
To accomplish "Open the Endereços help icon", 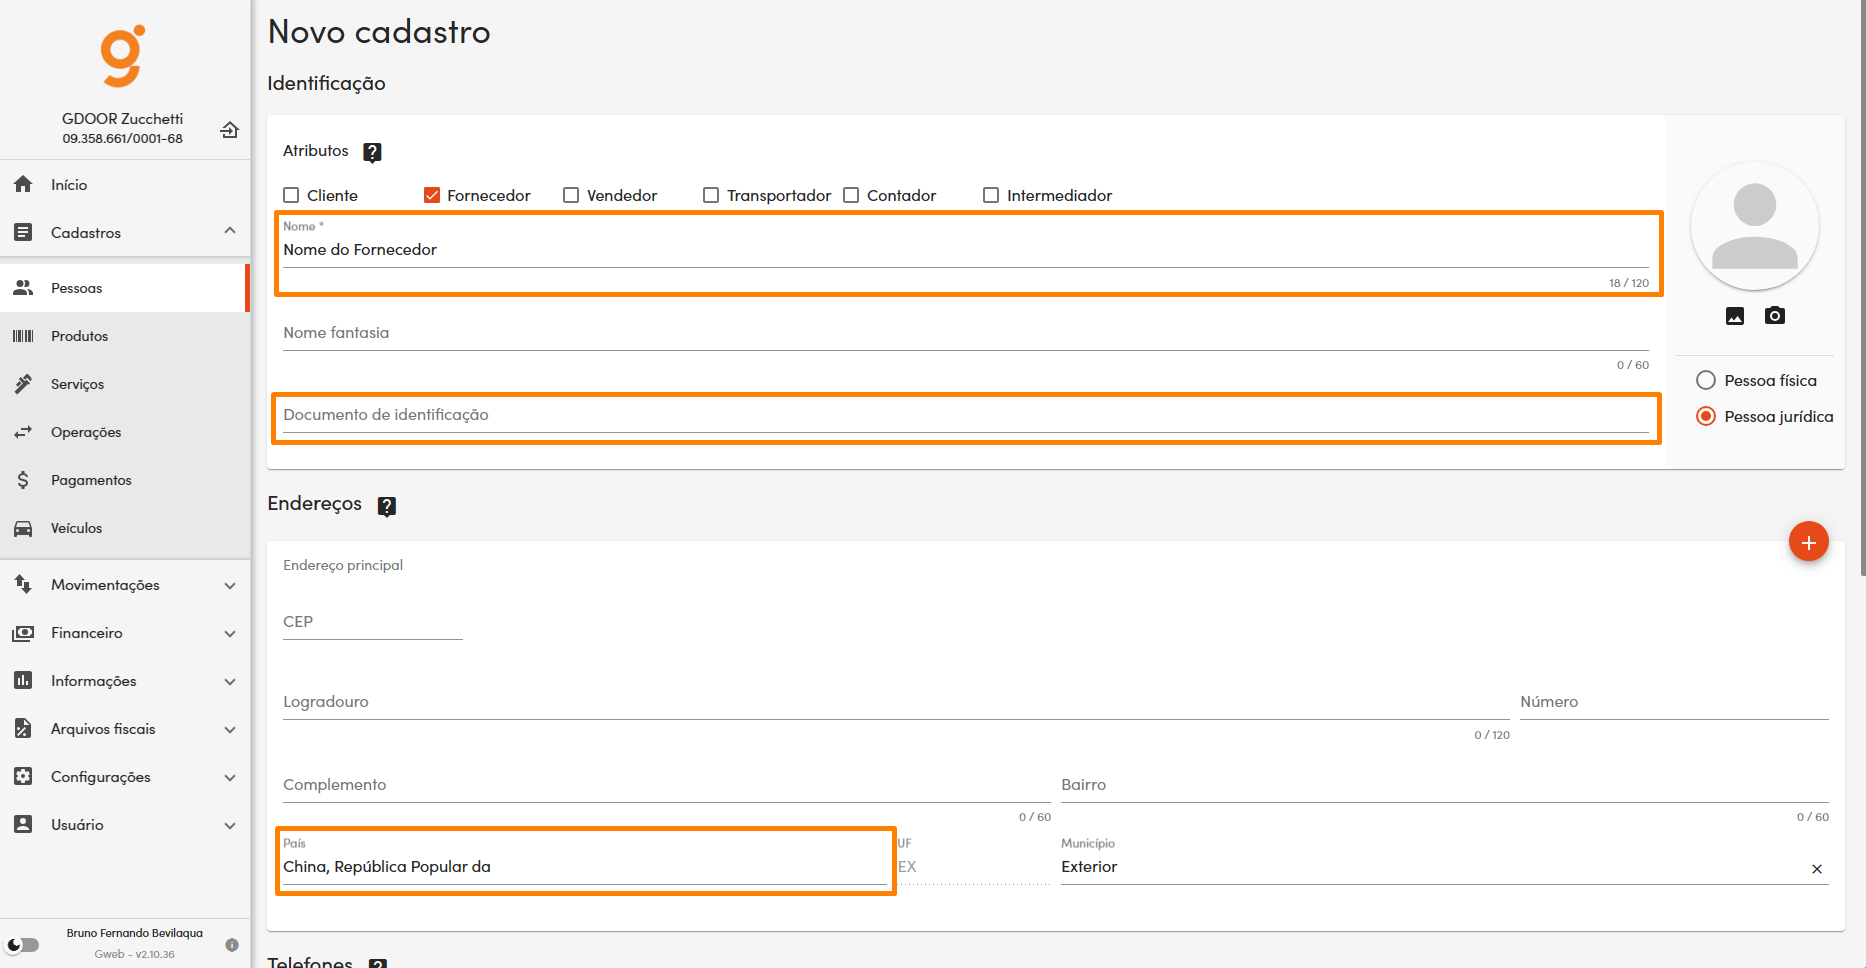I will click(x=387, y=506).
